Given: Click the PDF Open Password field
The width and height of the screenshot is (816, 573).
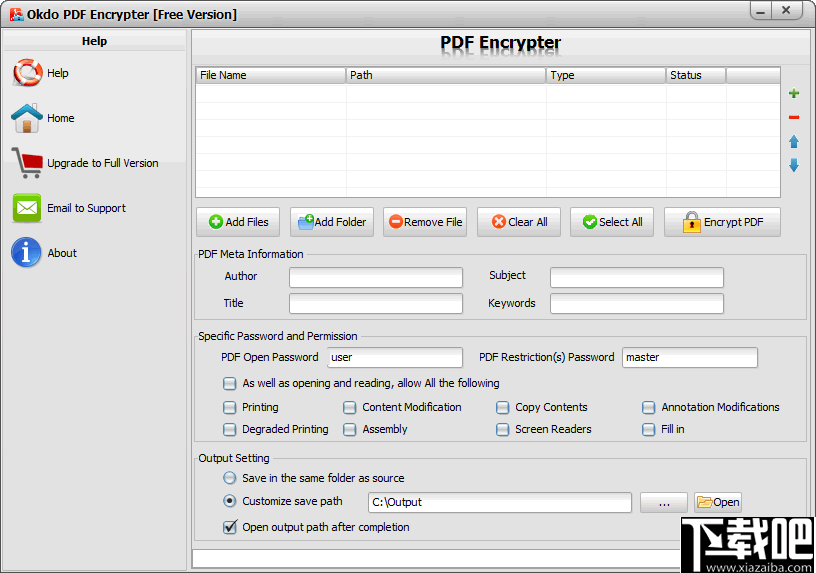Looking at the screenshot, I should pos(395,358).
